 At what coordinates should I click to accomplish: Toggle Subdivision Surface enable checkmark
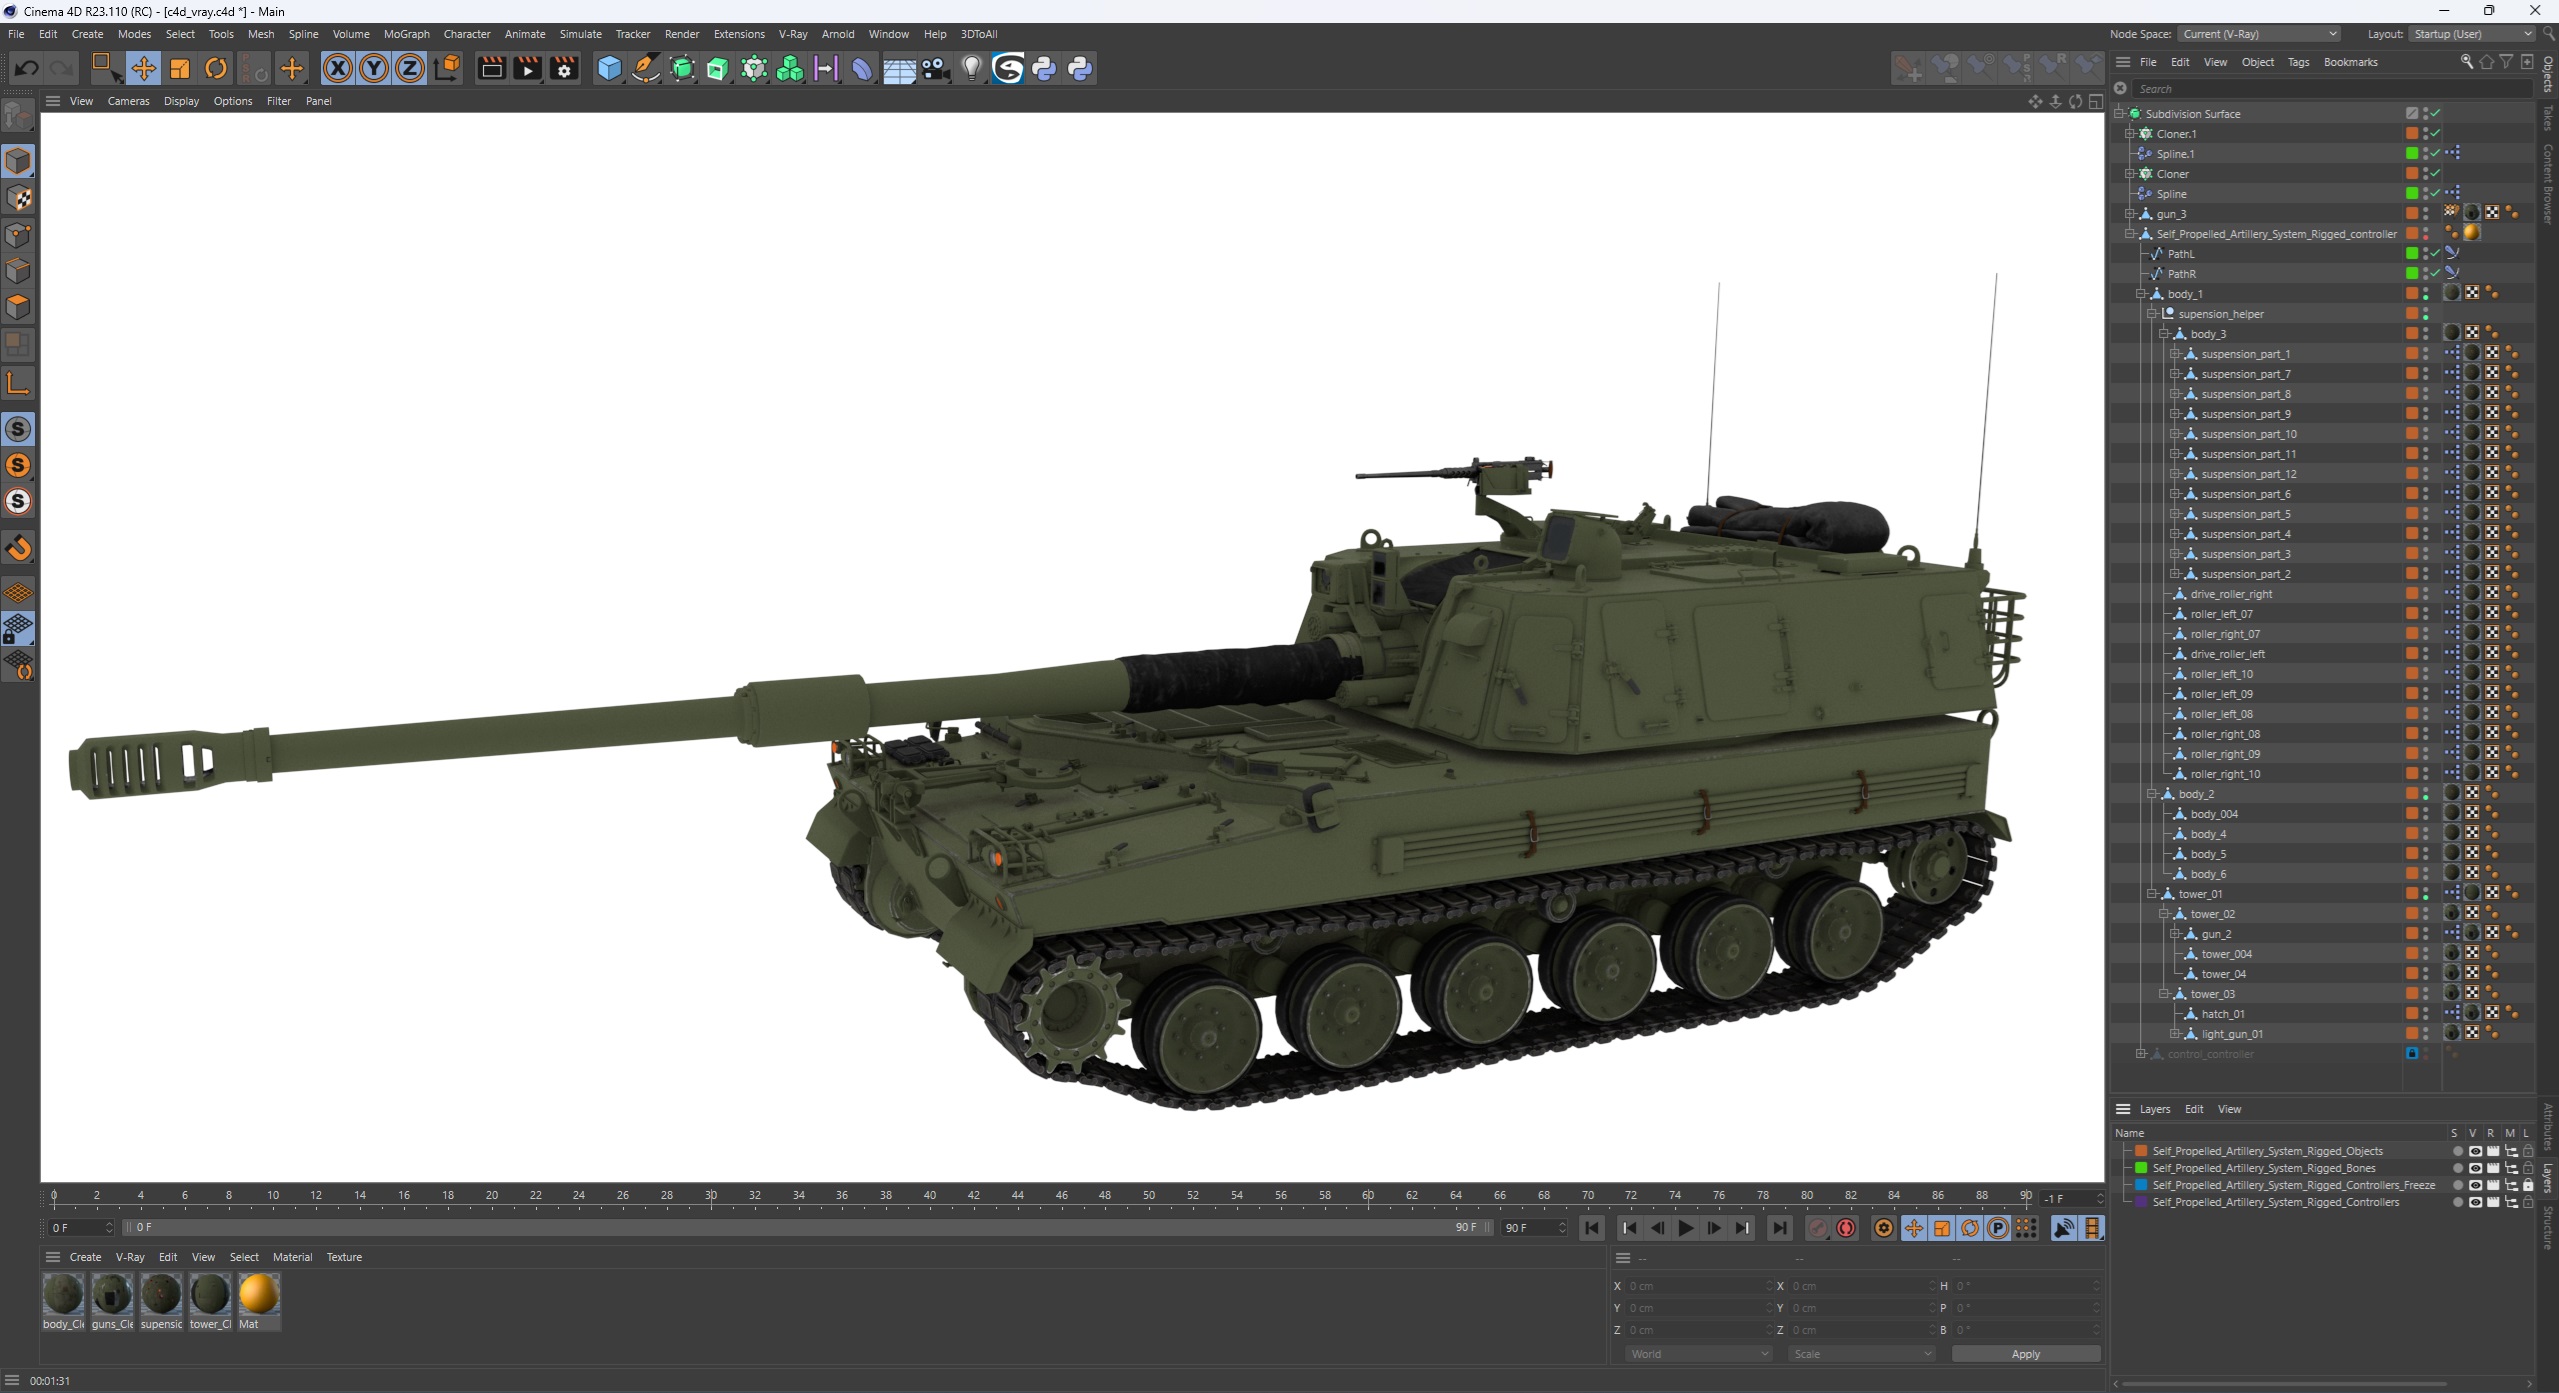coord(2436,114)
